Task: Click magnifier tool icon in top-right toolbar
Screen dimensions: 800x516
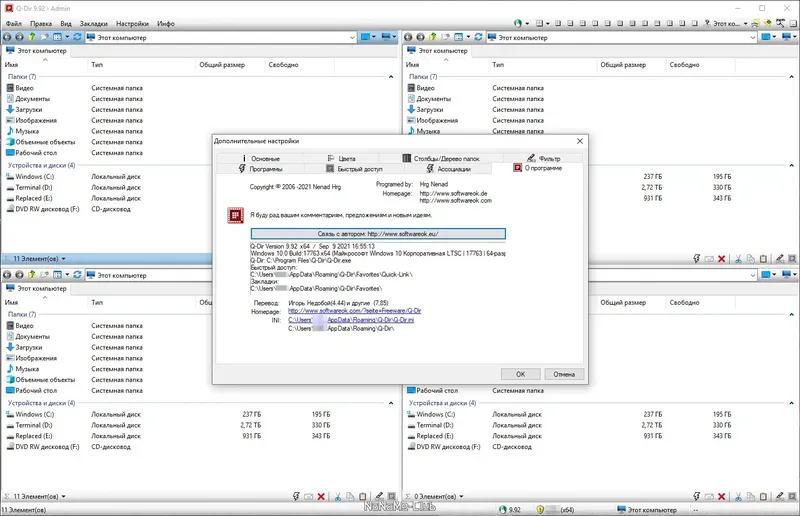Action: pyautogui.click(x=780, y=23)
